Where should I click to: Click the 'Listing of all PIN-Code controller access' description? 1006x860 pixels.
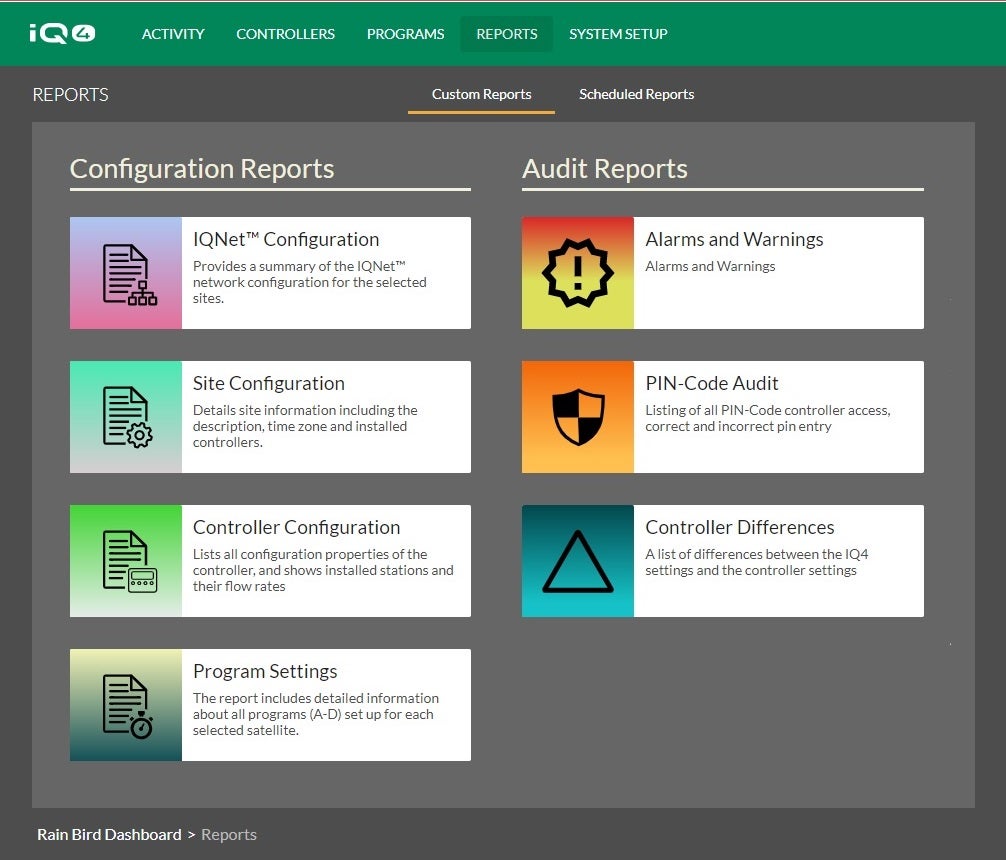[x=768, y=418]
